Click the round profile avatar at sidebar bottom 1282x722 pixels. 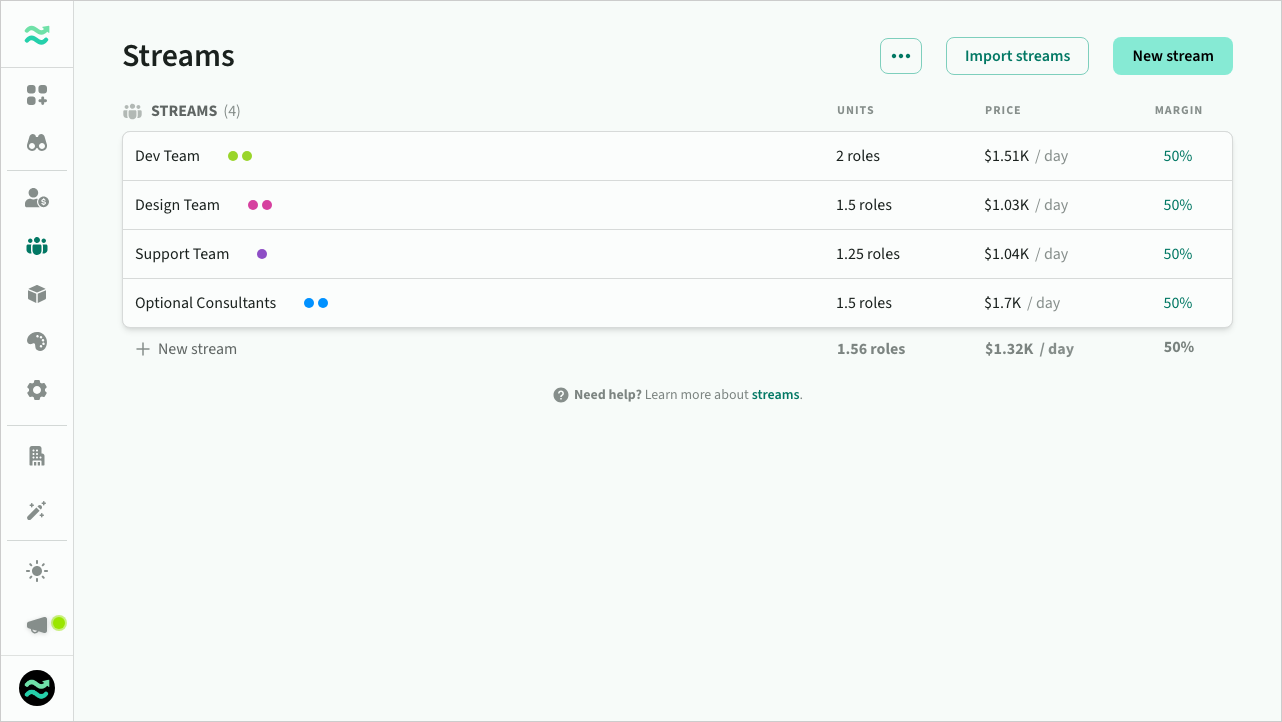pos(37,688)
